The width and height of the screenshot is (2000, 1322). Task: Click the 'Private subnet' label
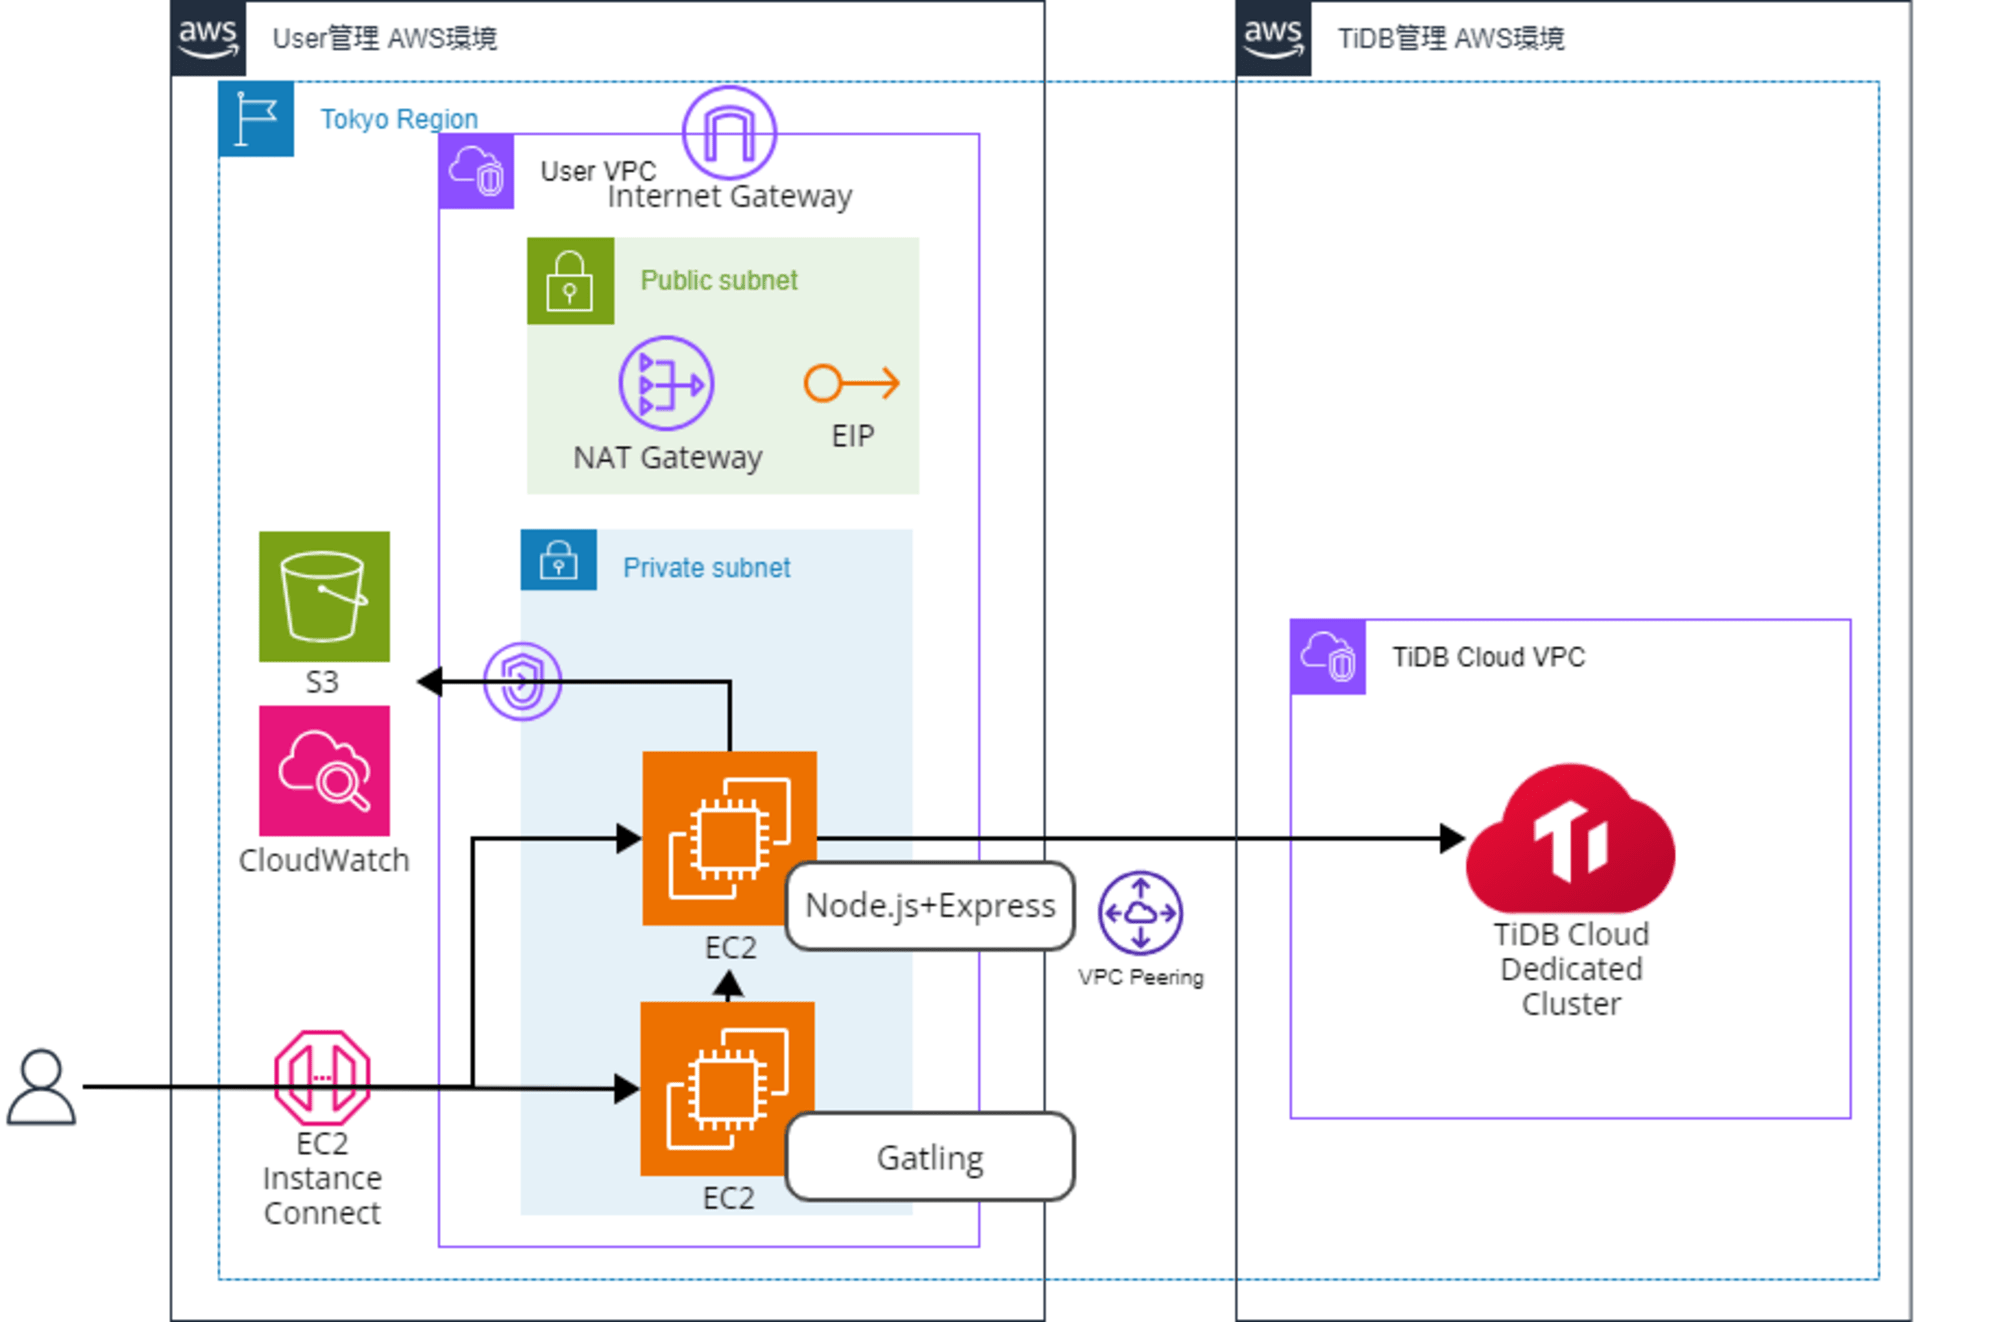[707, 568]
